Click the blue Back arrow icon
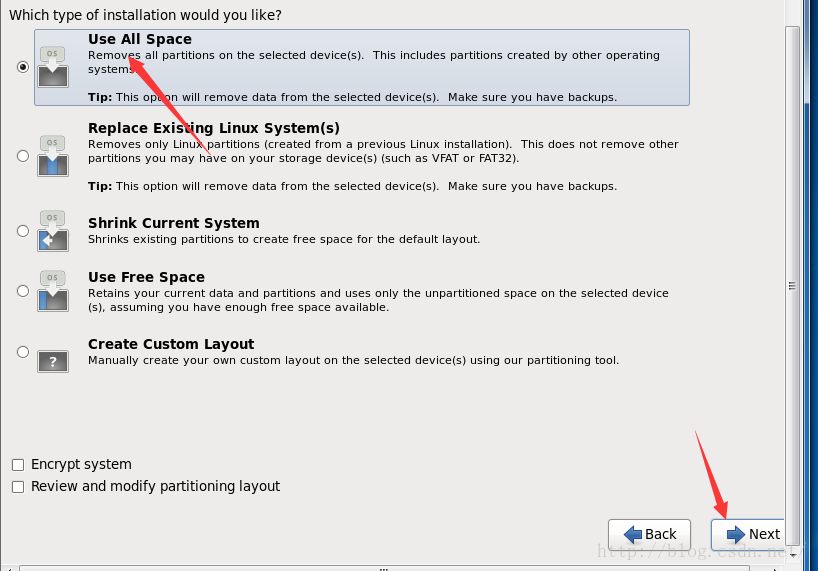 [632, 534]
